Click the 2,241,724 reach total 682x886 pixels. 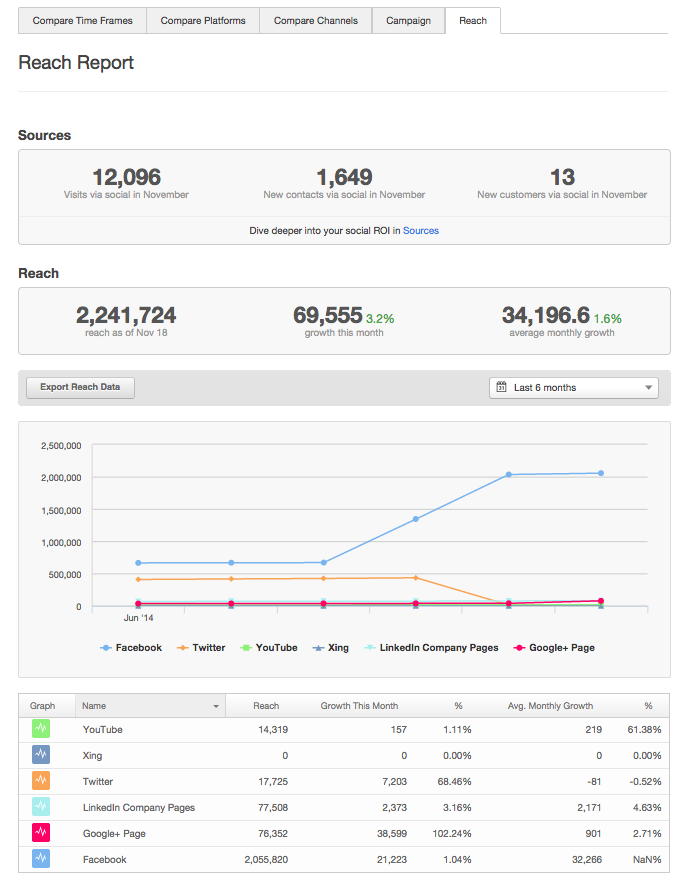click(x=126, y=315)
